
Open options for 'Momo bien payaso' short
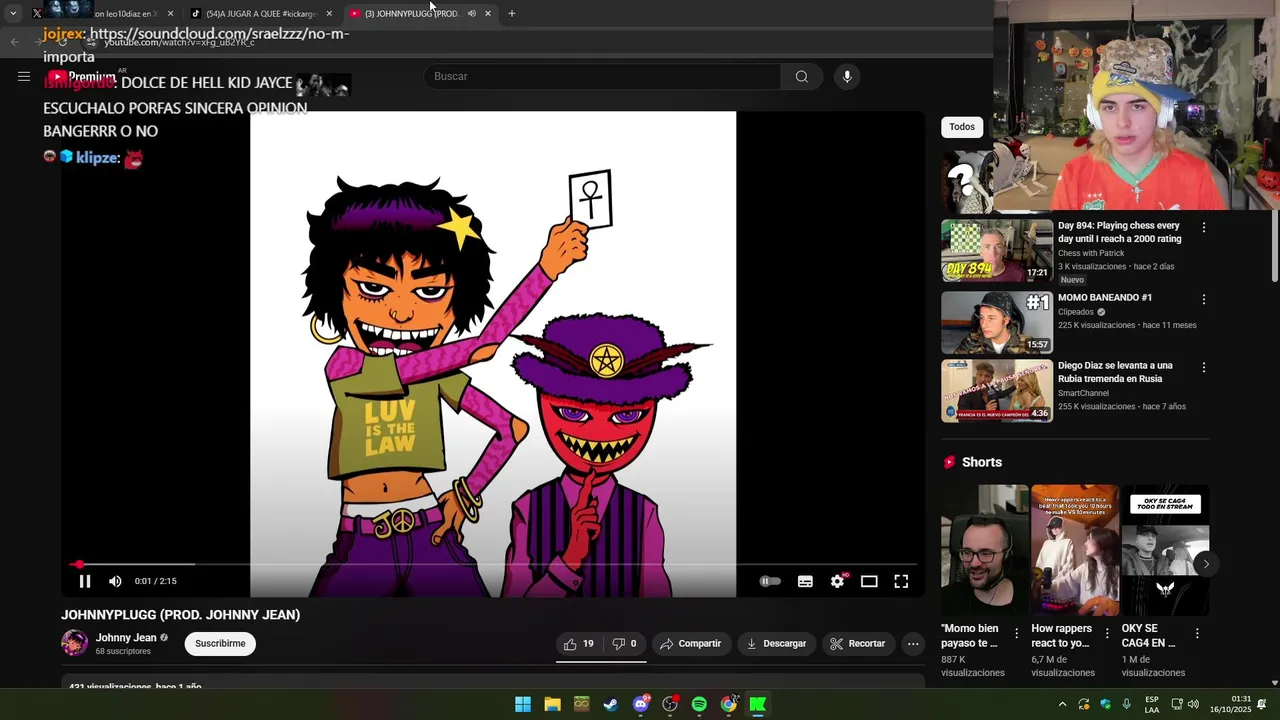(1017, 634)
